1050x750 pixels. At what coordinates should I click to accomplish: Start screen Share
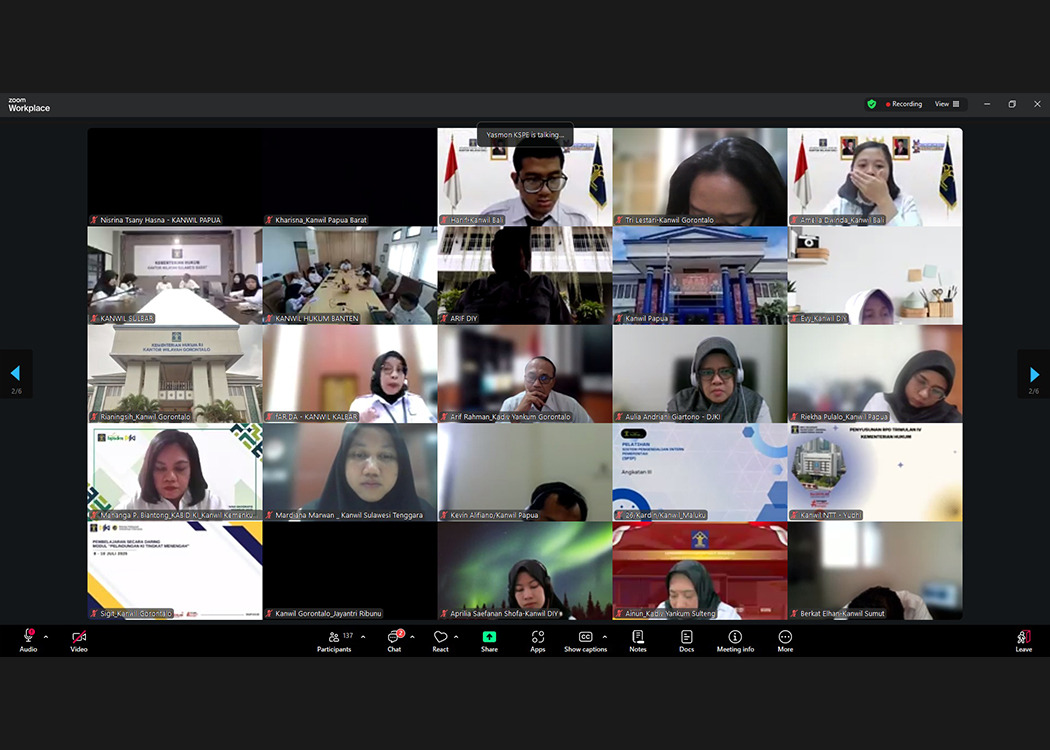[x=489, y=640]
